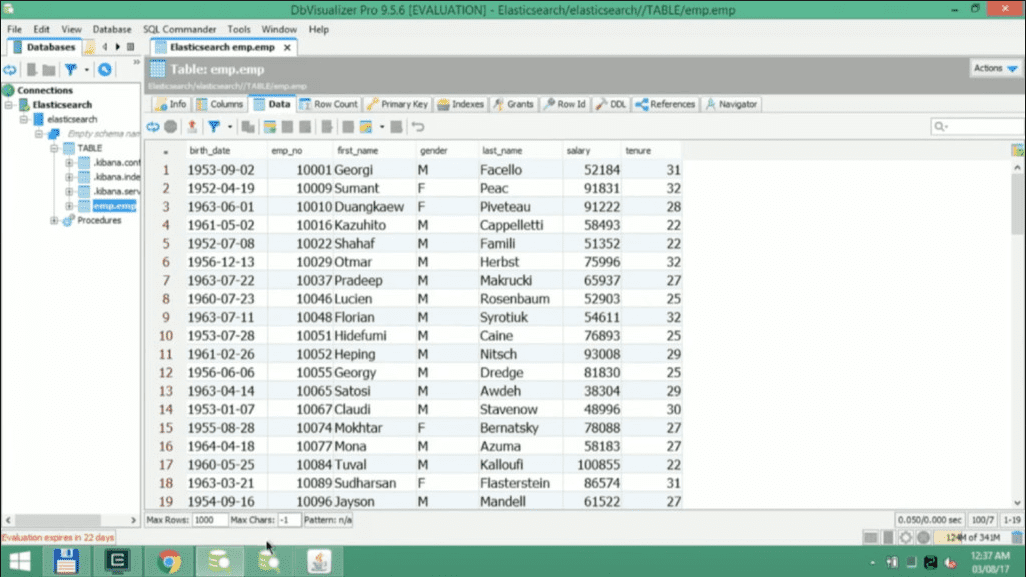
Task: Expand the Procedures tree node
Action: click(54, 220)
